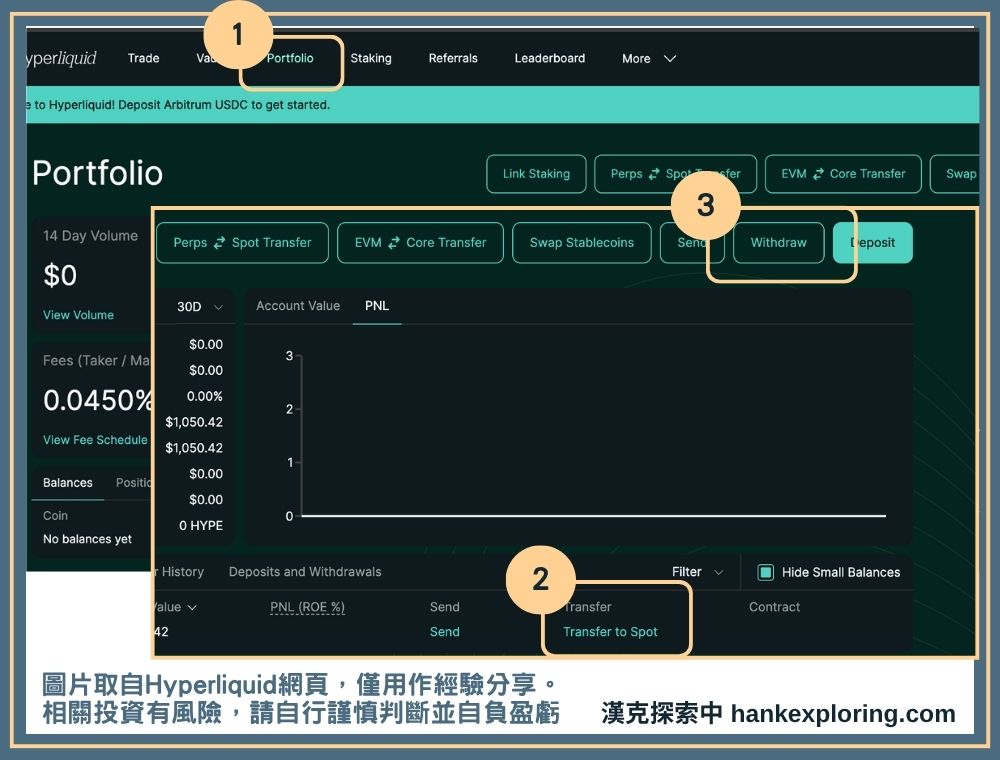Open the Filter dropdown
Screen dimensions: 1000x760
(697, 572)
